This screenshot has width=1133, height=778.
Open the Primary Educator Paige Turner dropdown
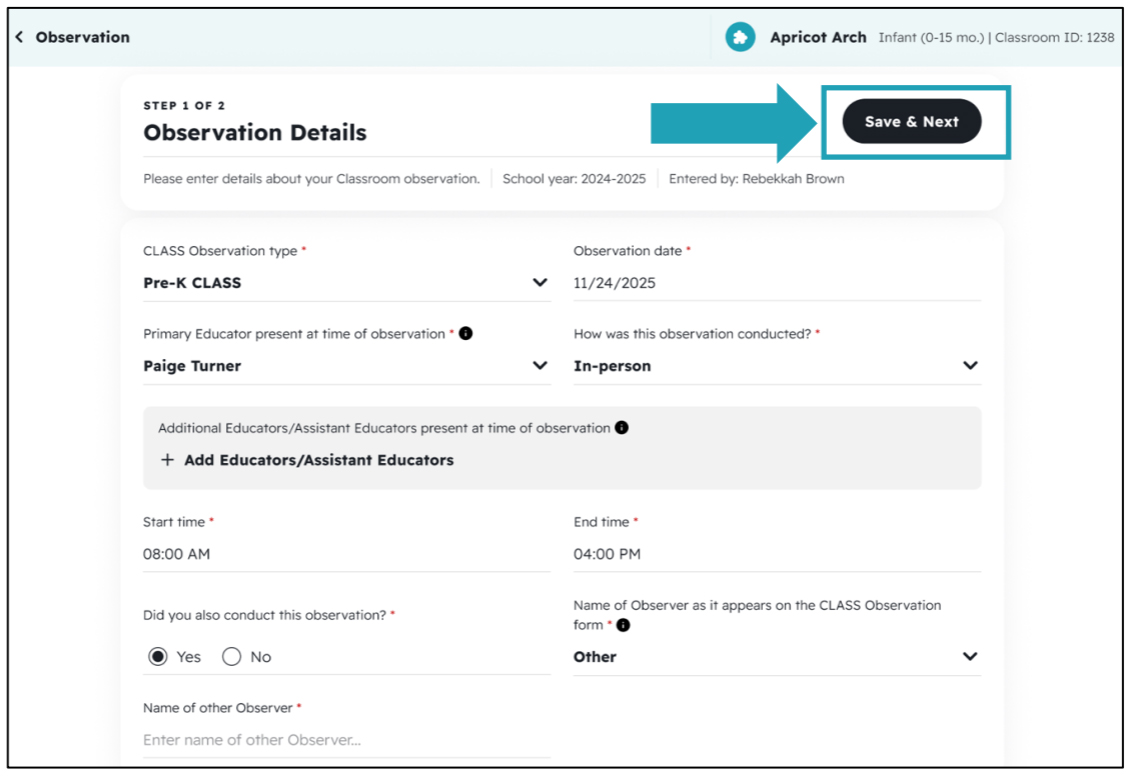point(347,366)
